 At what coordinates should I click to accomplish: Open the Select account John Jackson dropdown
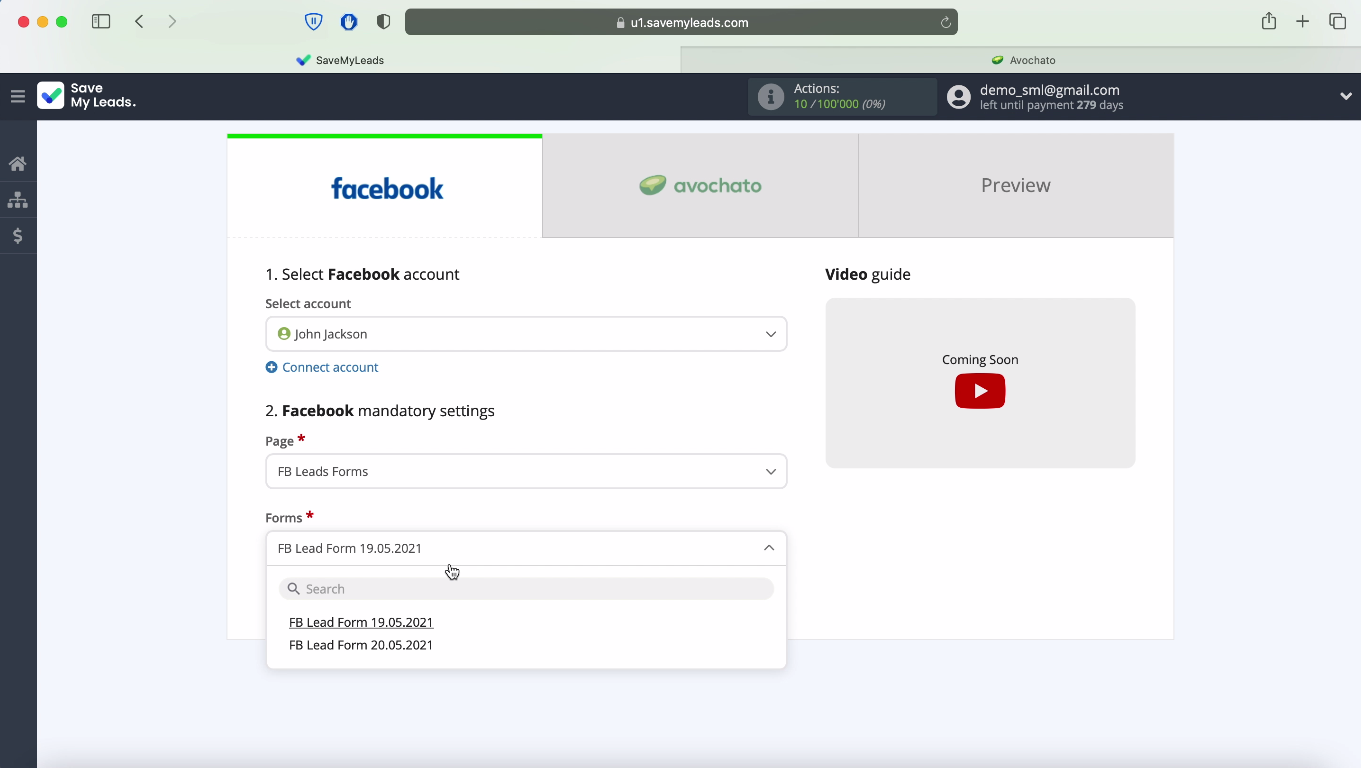526,334
